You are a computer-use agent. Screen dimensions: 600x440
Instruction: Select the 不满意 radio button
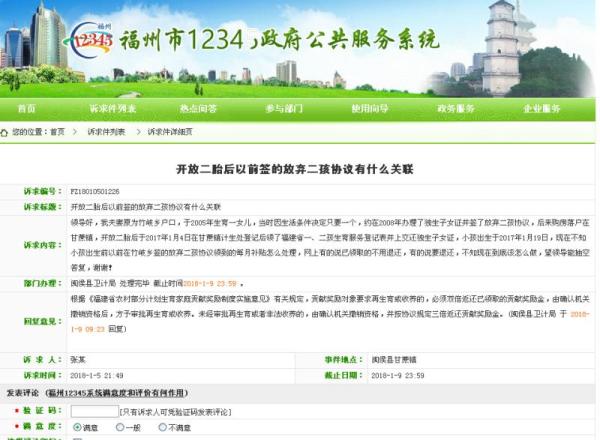pos(163,427)
